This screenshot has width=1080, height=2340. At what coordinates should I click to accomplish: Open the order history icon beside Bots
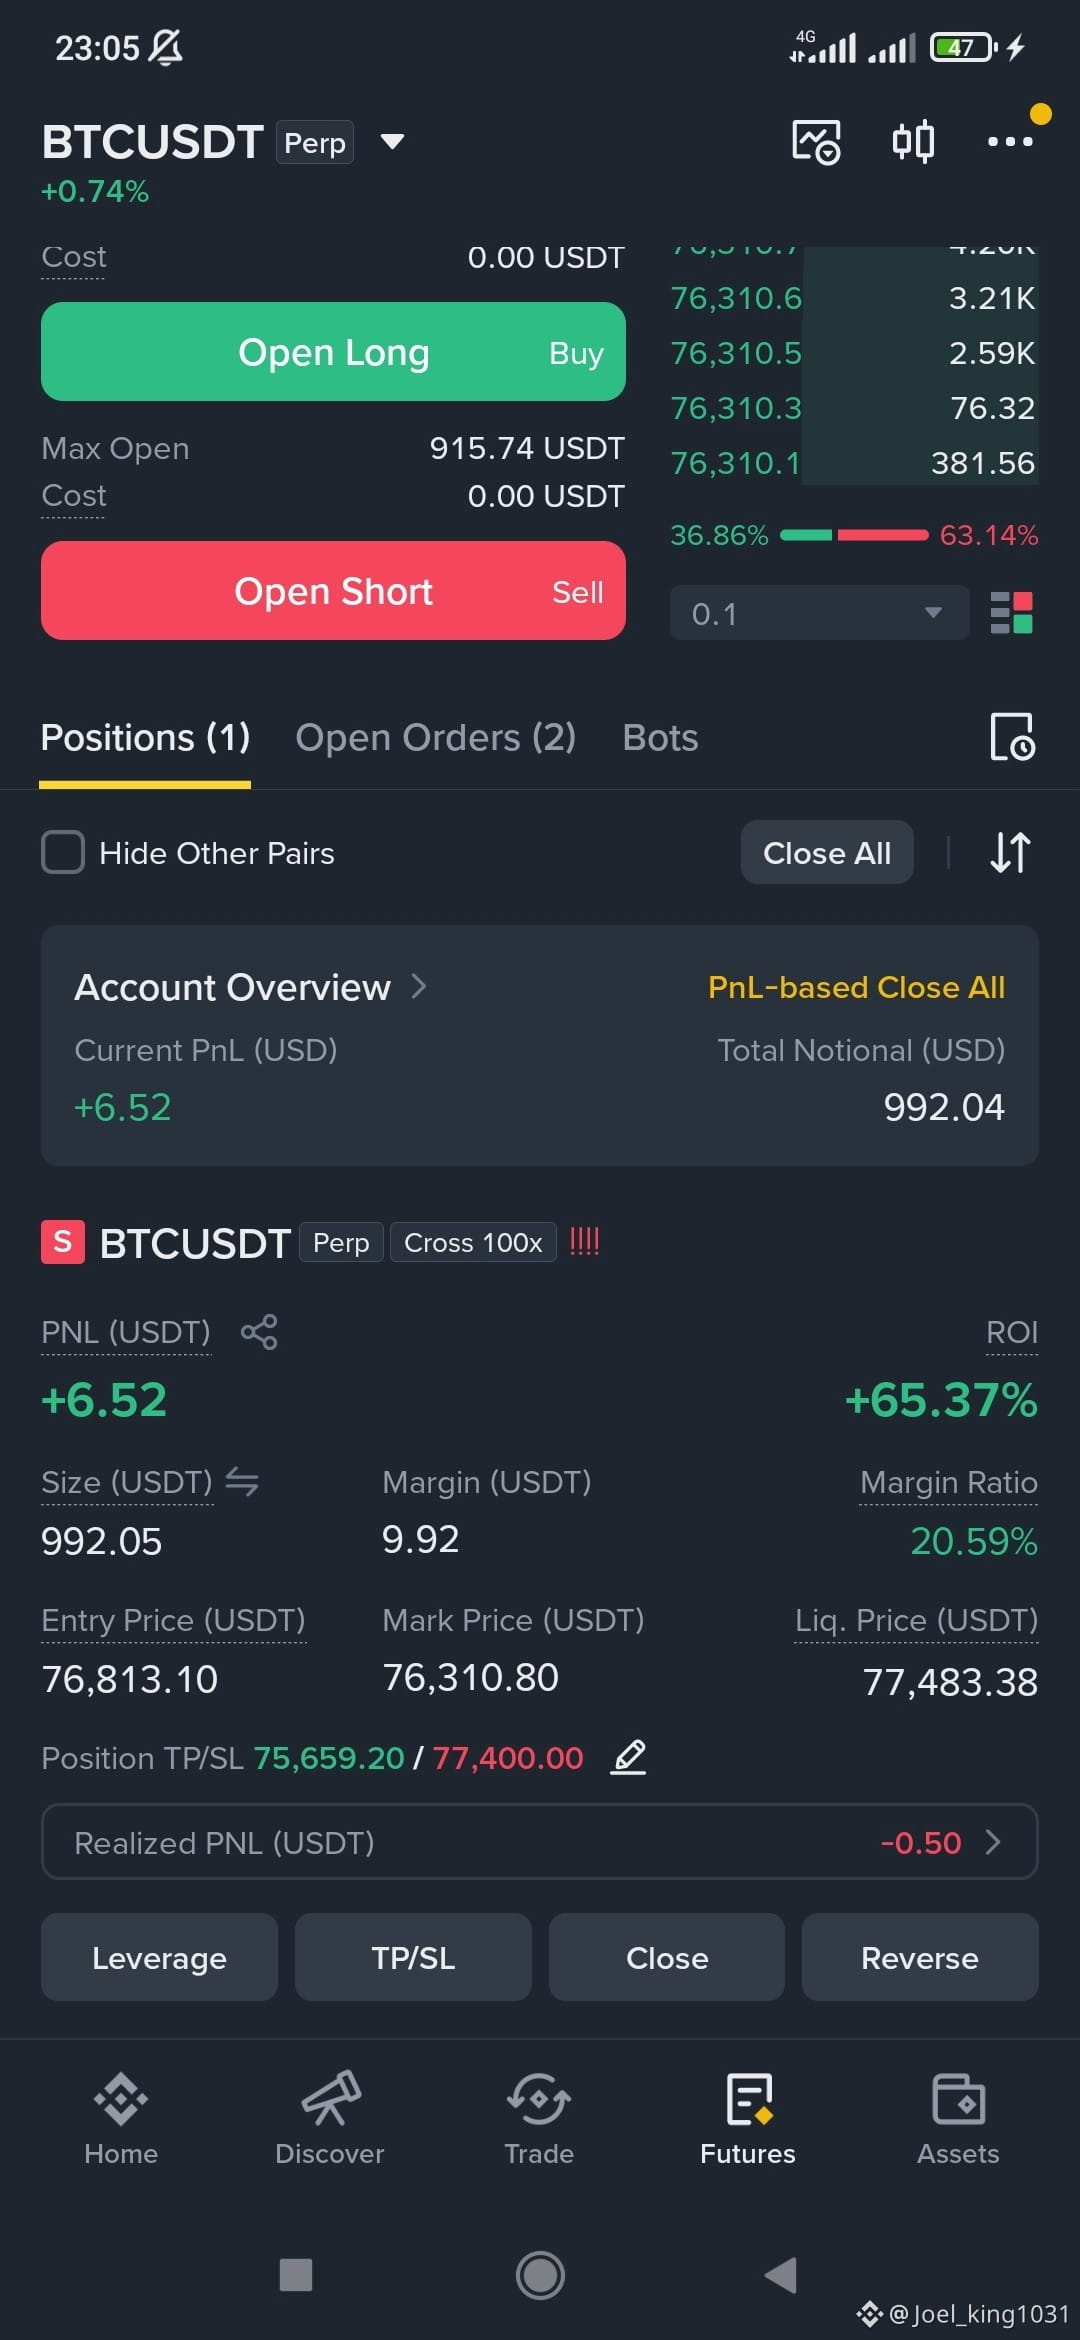point(1012,737)
